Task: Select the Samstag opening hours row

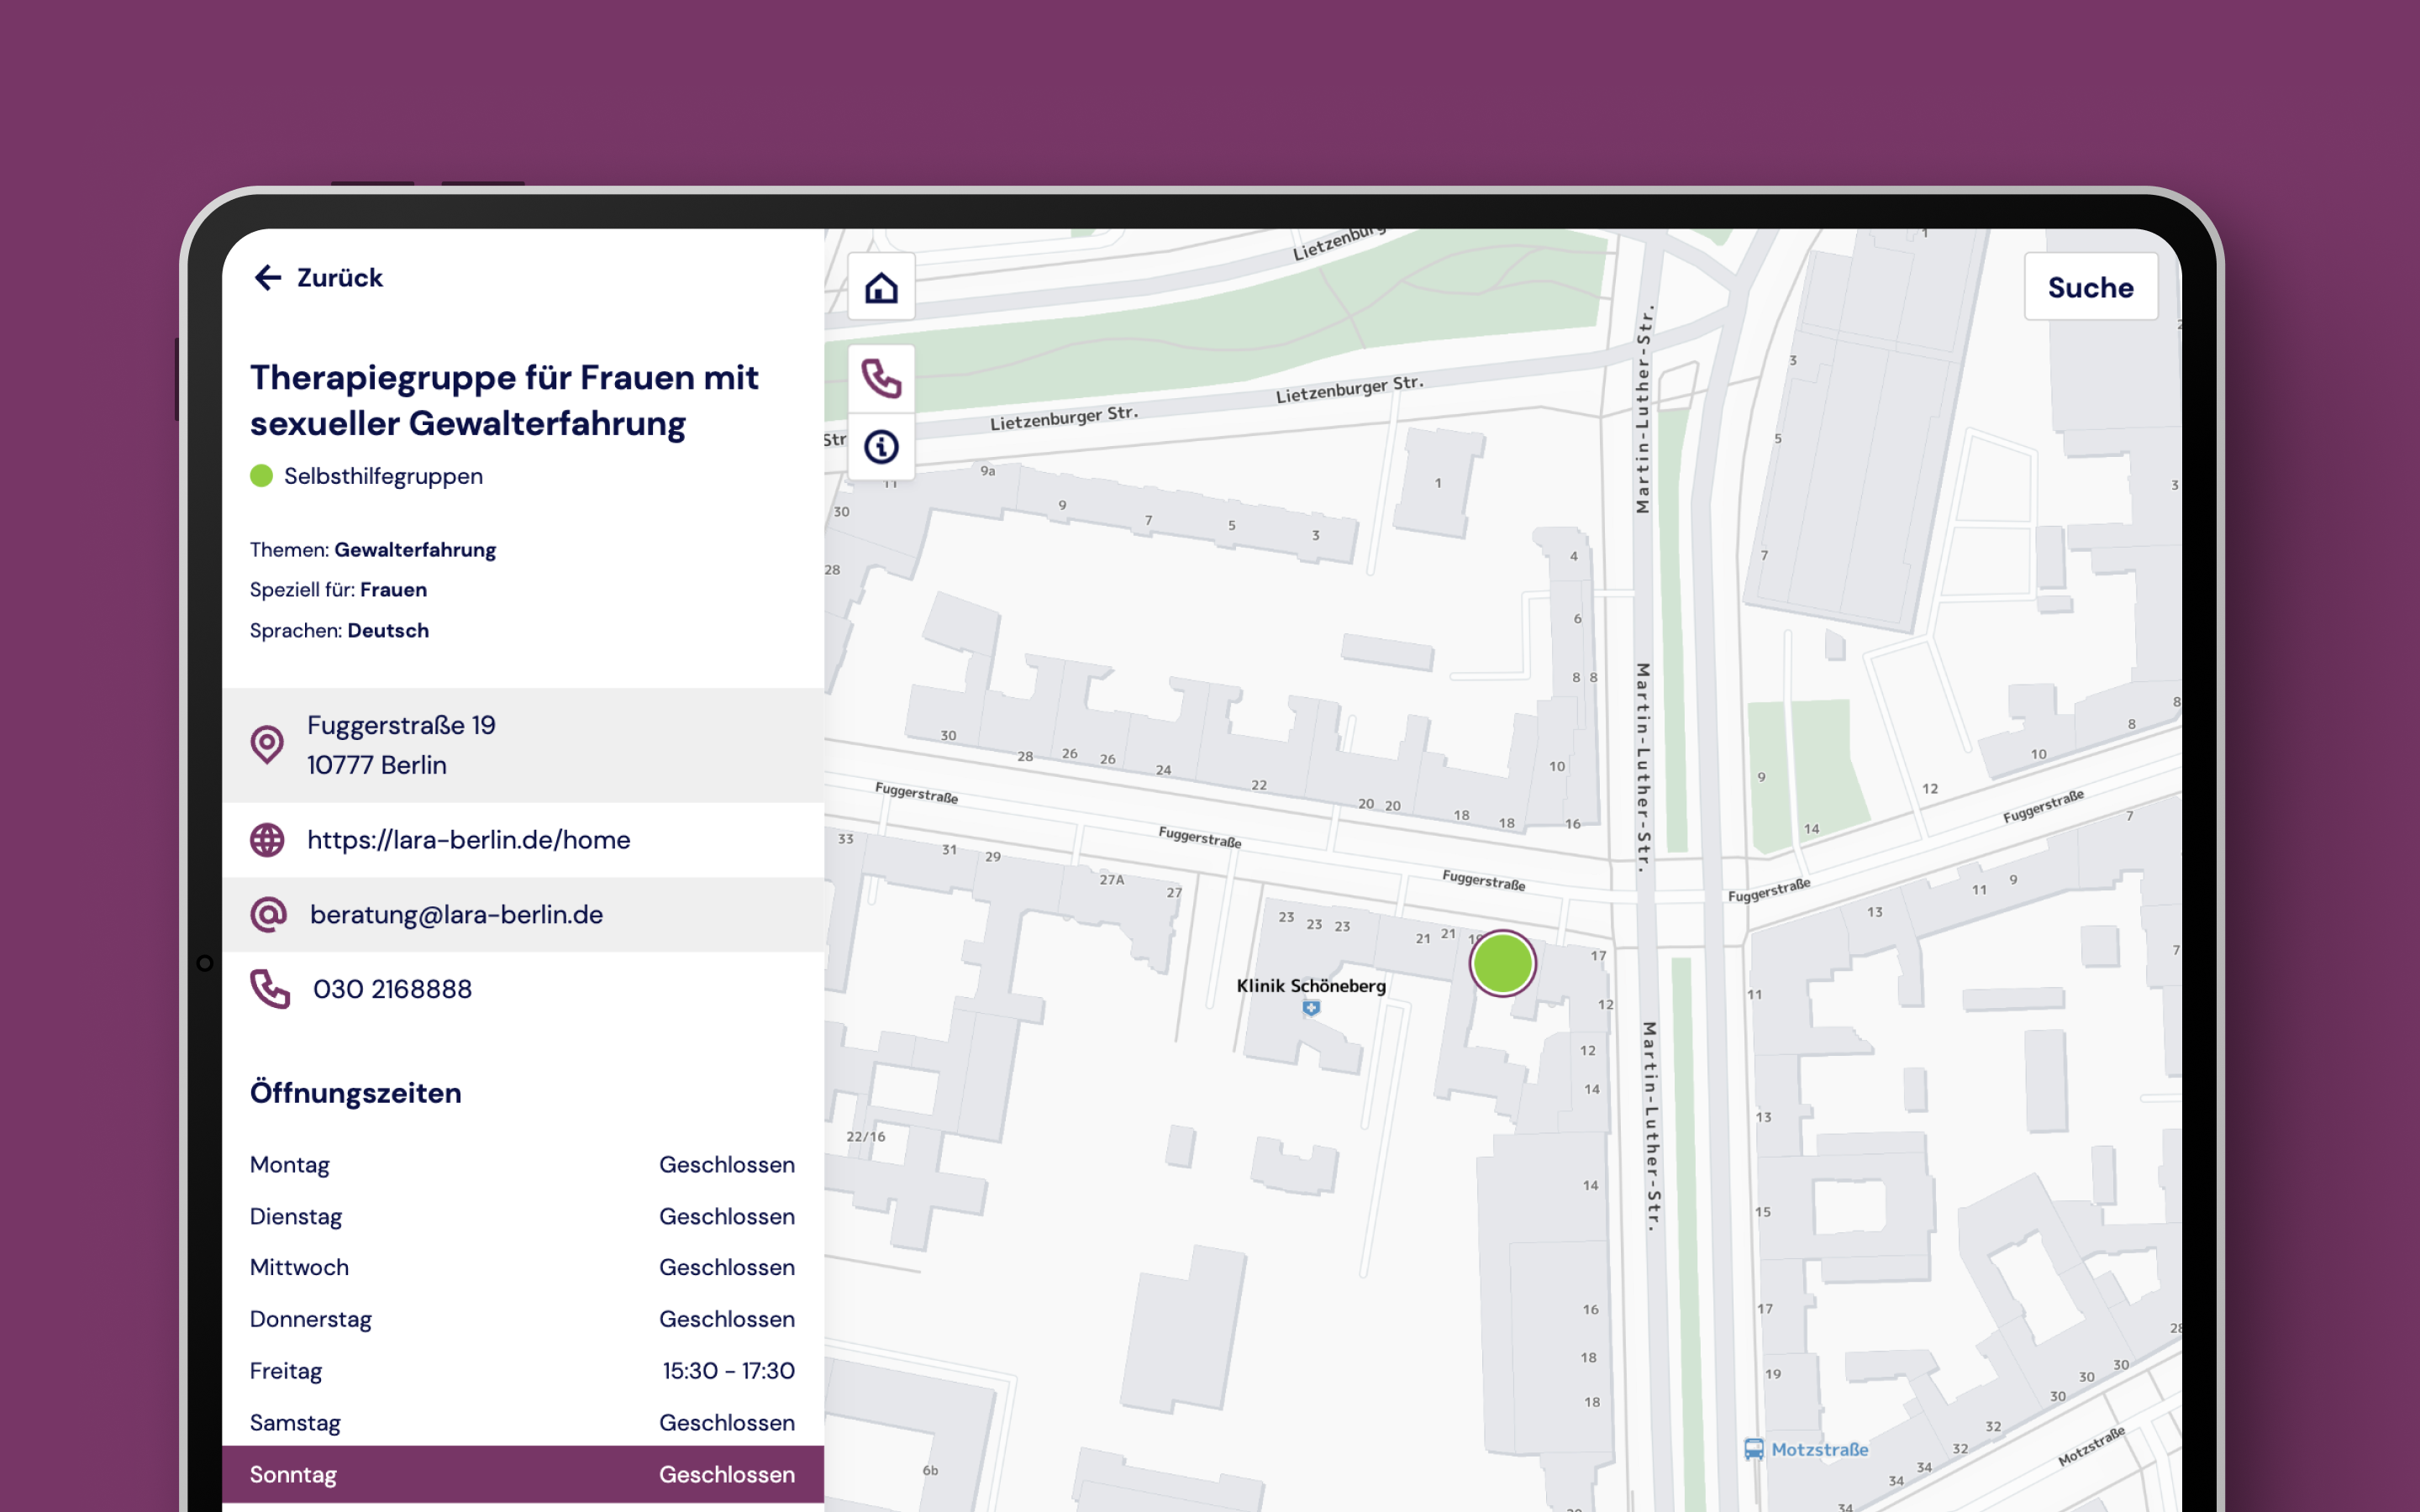Action: [x=523, y=1423]
